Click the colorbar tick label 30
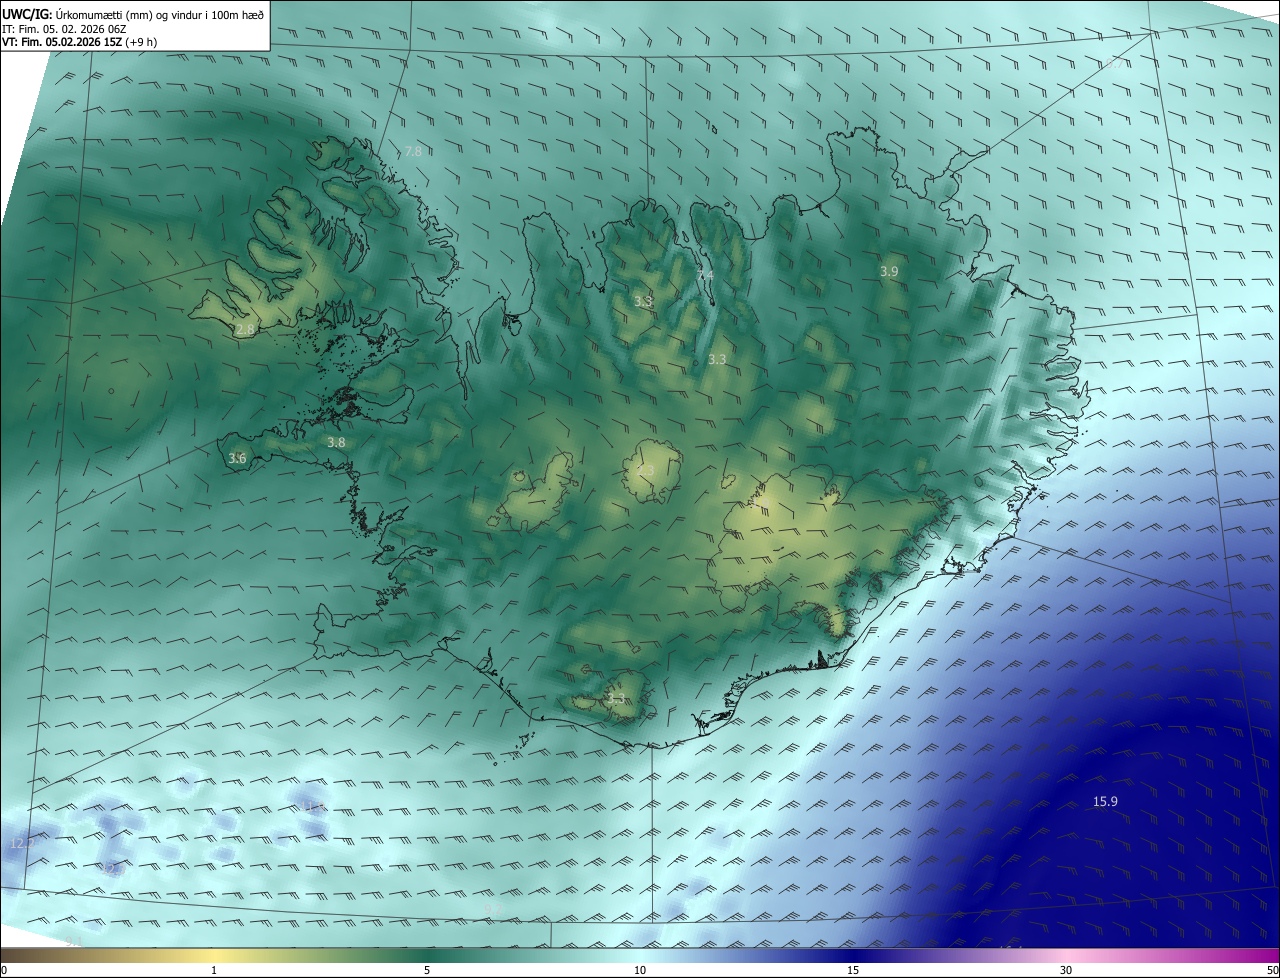The image size is (1280, 978). click(1066, 970)
